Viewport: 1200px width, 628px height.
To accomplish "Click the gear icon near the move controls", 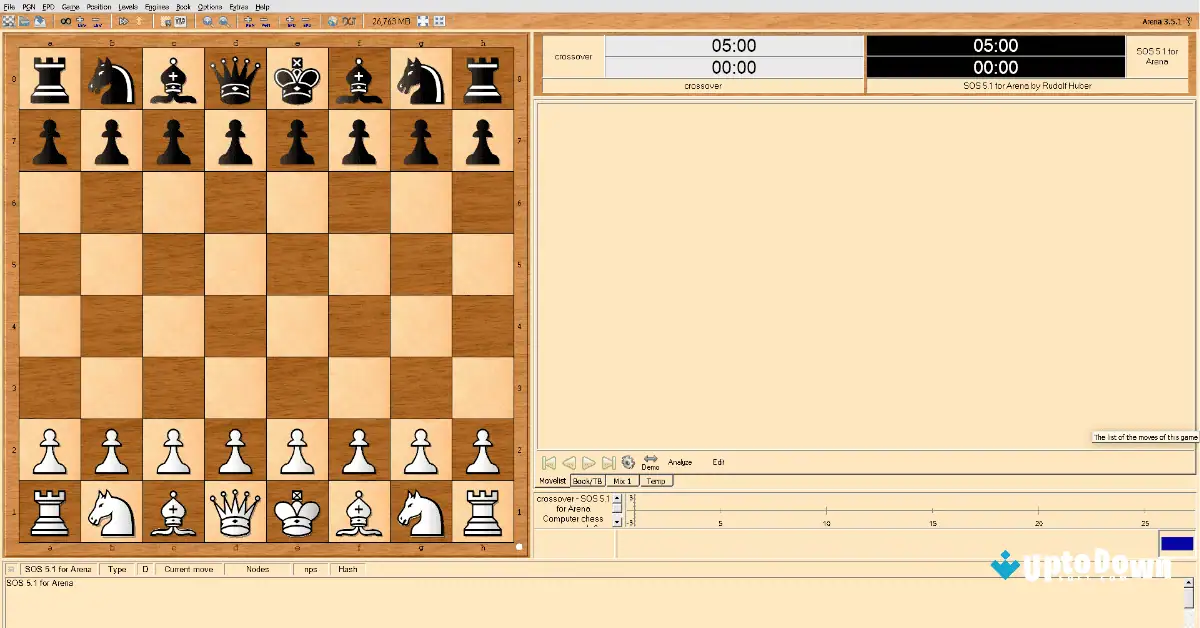I will 628,462.
